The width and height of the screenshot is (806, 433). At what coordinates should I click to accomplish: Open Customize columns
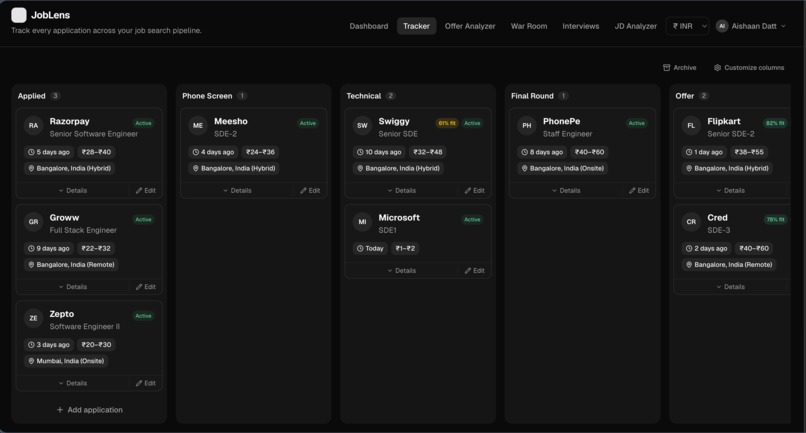click(x=749, y=67)
